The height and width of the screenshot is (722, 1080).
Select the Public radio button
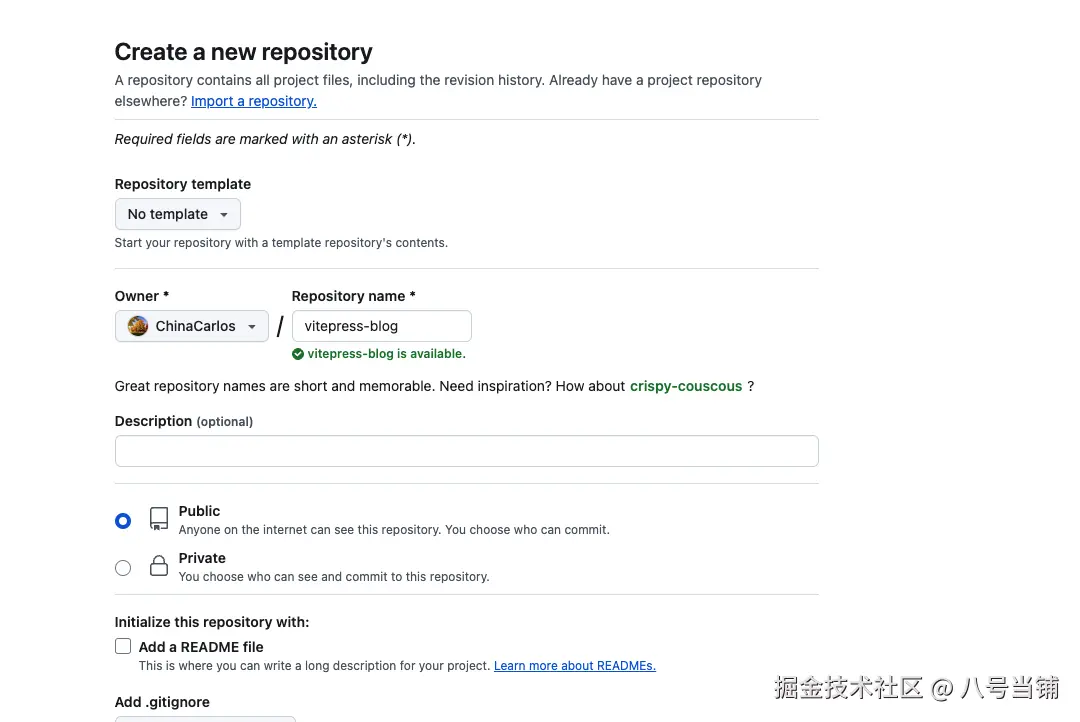[x=123, y=520]
